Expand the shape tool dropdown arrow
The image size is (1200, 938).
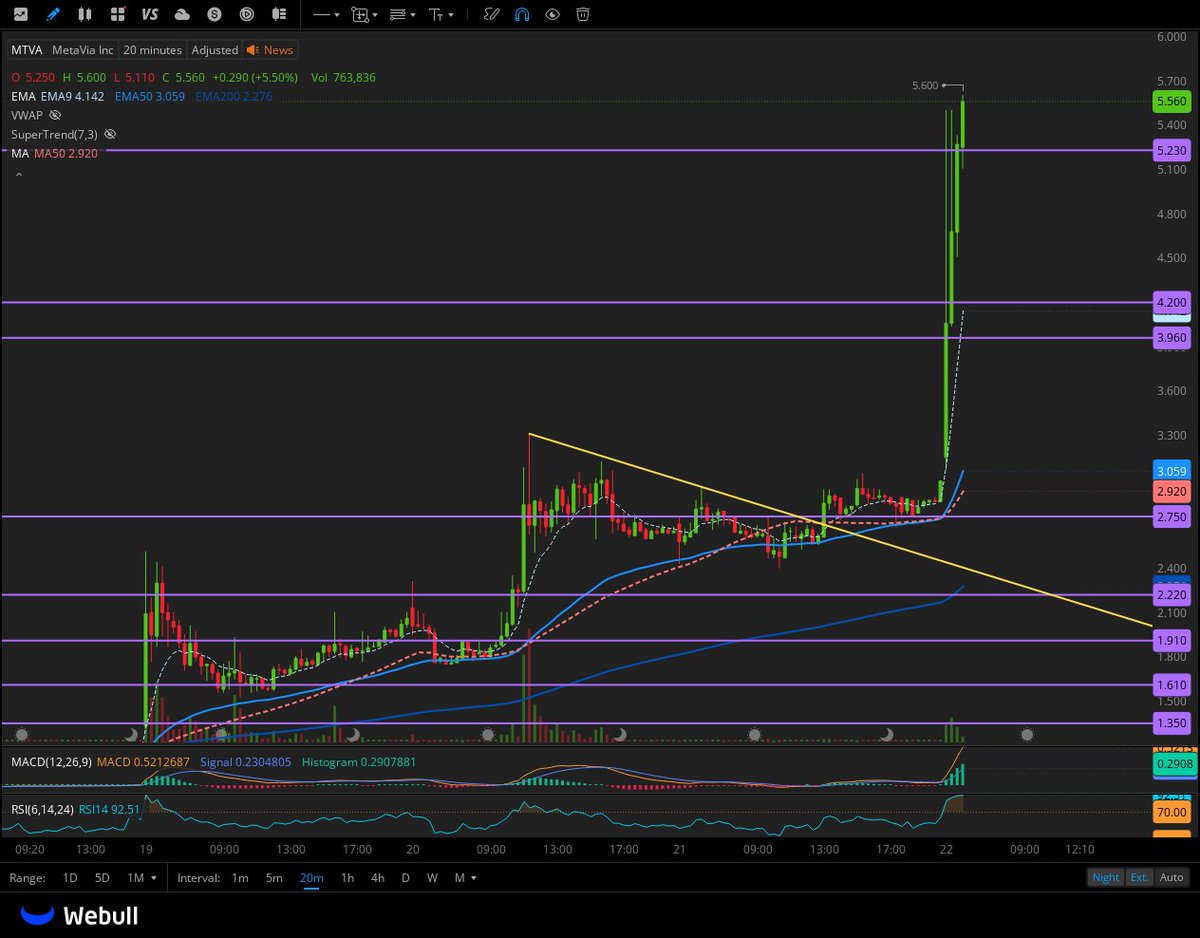[x=375, y=15]
